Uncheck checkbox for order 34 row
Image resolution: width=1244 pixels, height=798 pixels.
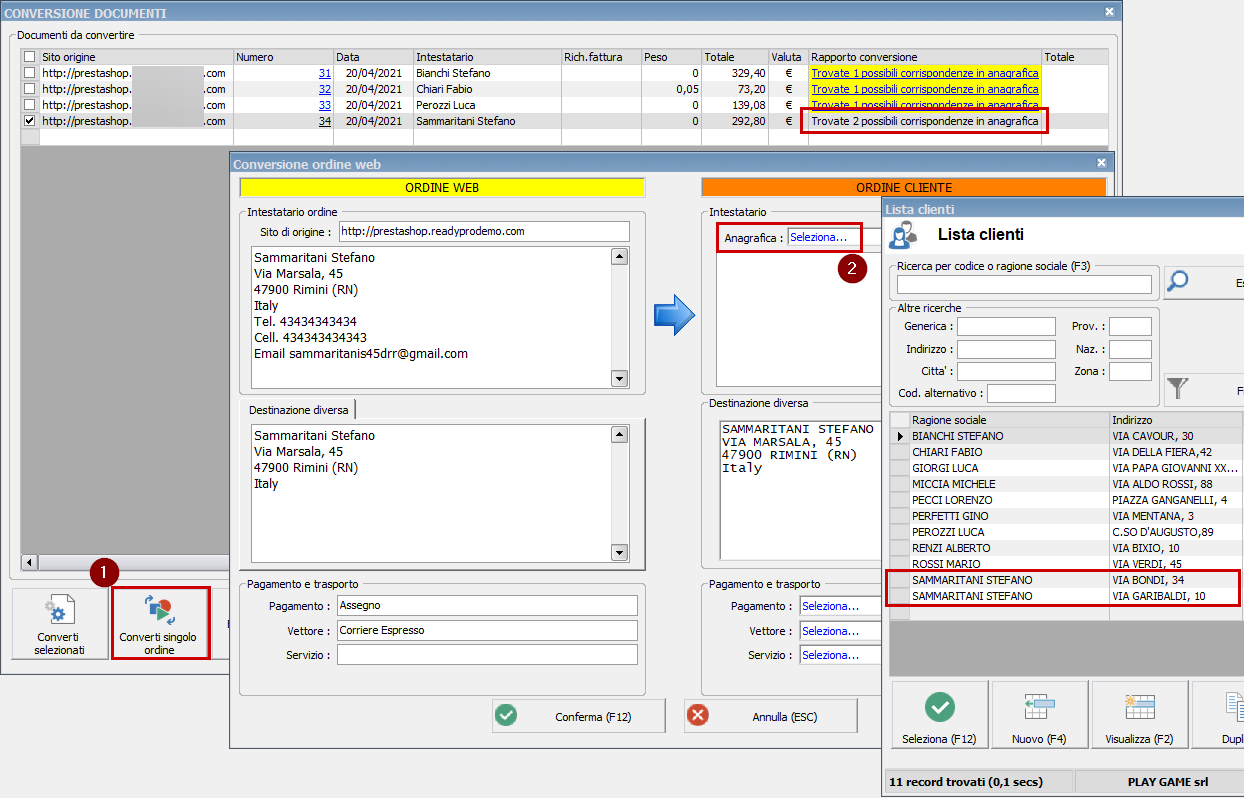pos(29,121)
